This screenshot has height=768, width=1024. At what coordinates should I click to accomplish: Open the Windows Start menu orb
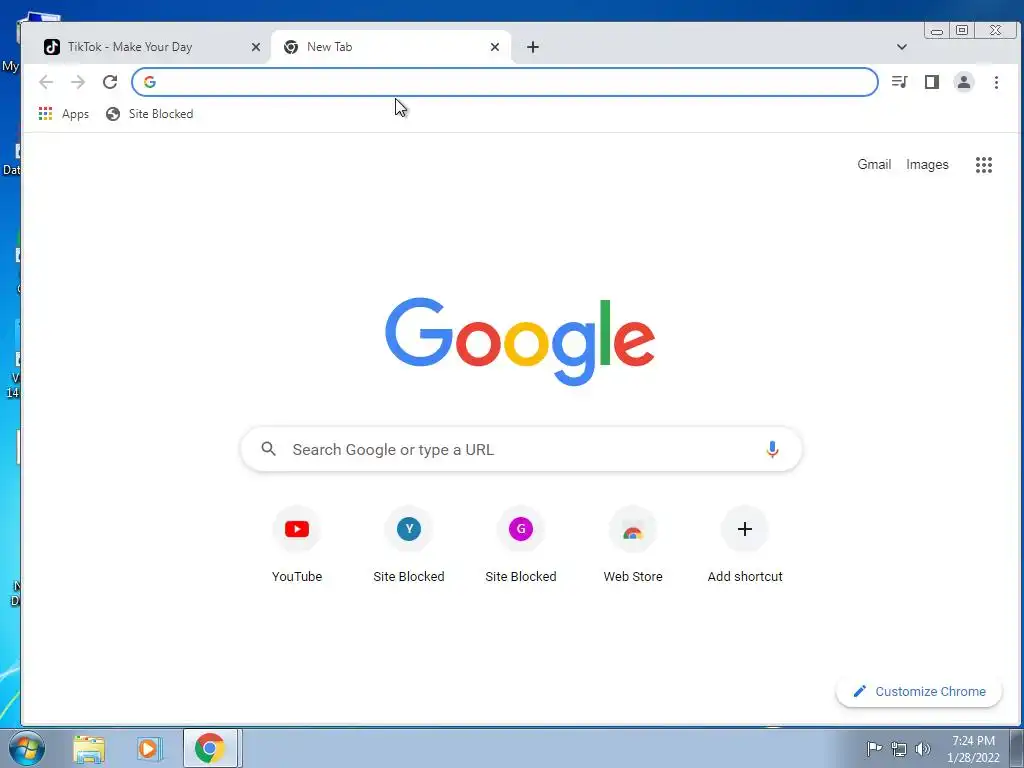click(26, 748)
